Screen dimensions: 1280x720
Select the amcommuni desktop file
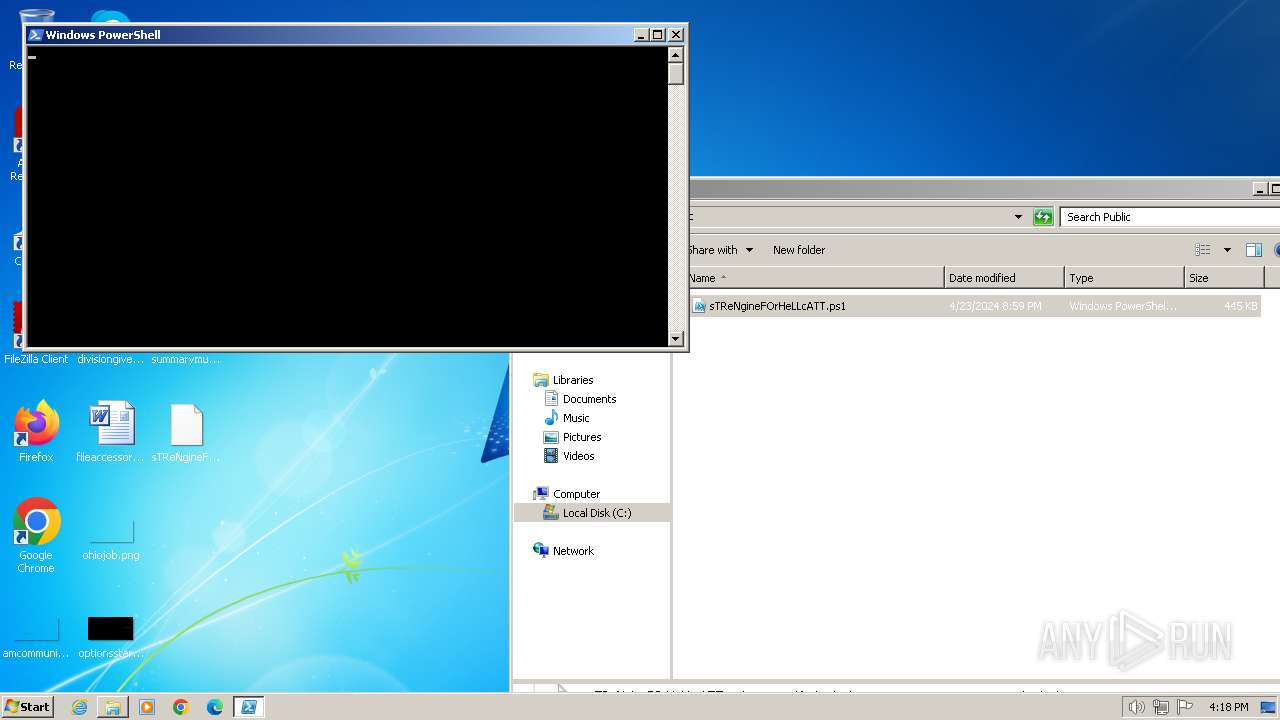coord(36,637)
